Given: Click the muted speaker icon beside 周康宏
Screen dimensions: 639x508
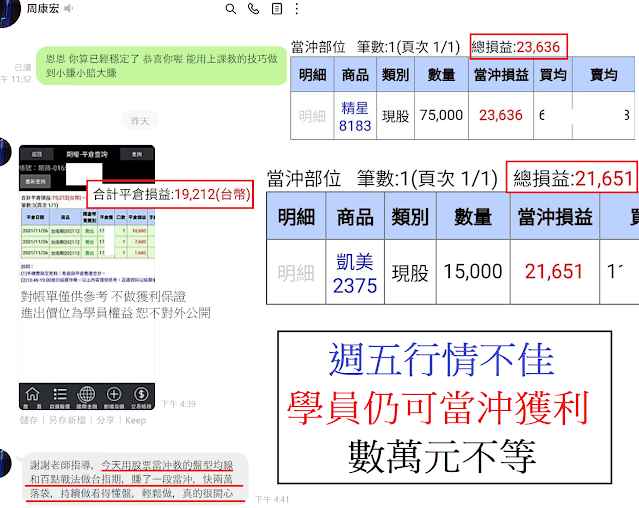Looking at the screenshot, I should click(x=68, y=8).
